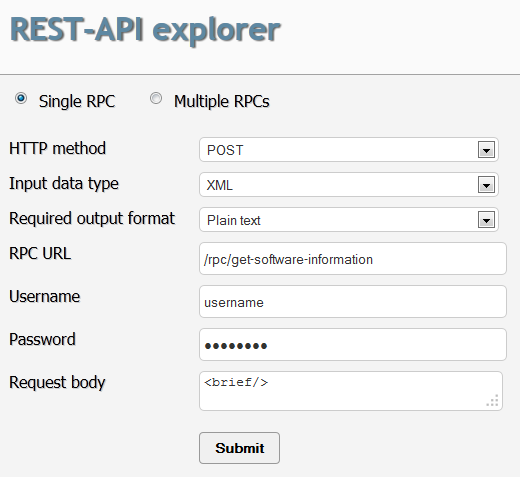Image resolution: width=520 pixels, height=477 pixels.
Task: Open the HTTP method dropdown arrow
Action: (x=486, y=150)
